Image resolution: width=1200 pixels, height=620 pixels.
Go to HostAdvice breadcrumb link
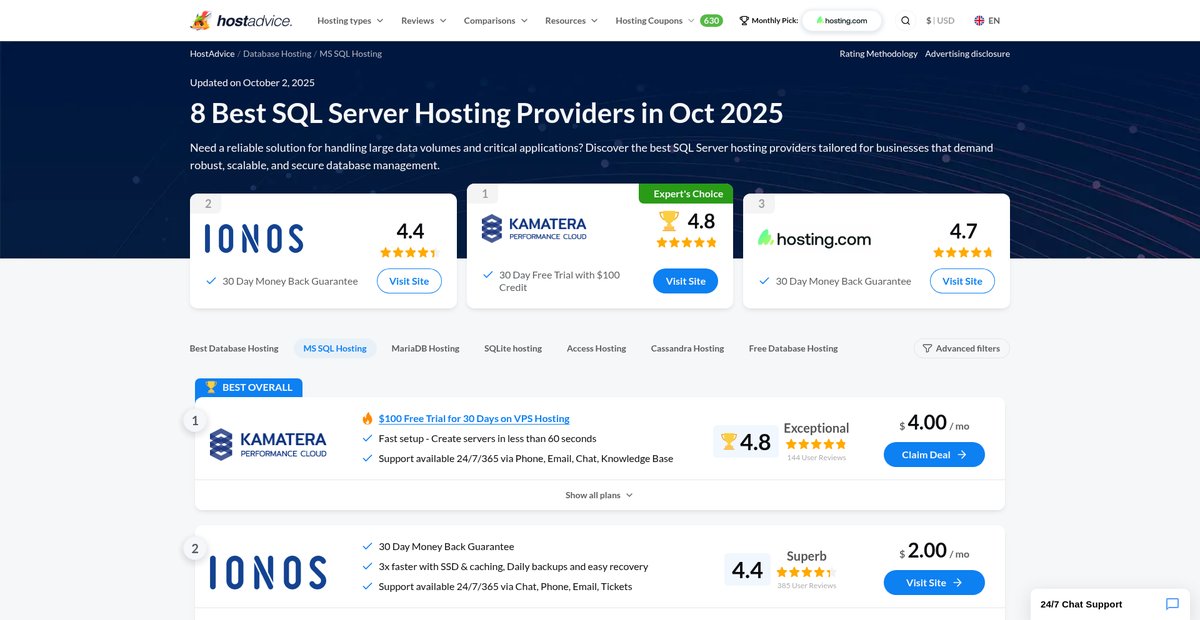212,53
